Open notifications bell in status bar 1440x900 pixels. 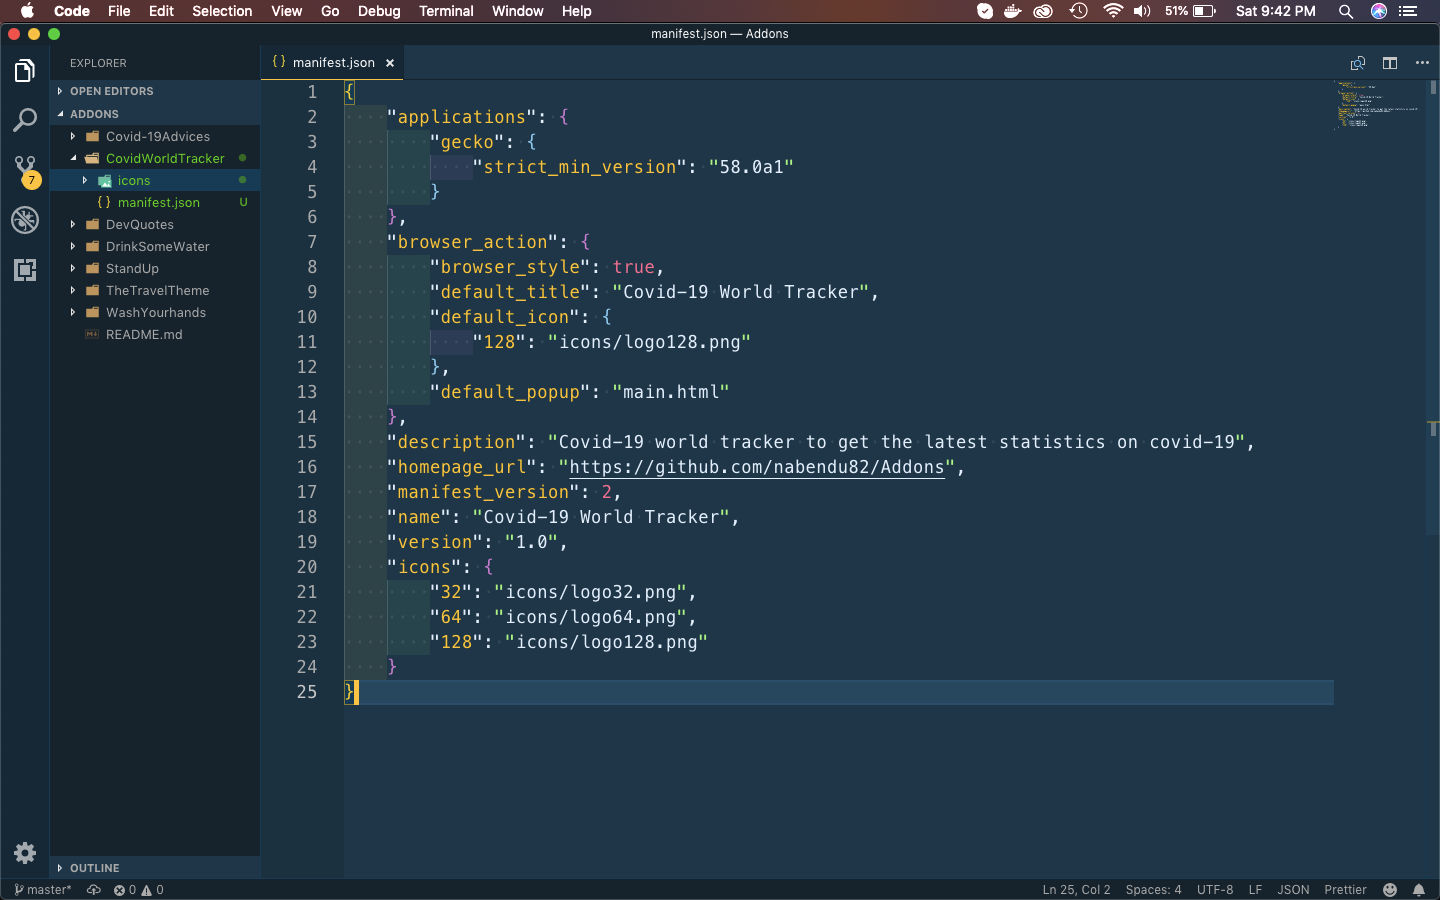click(1419, 890)
